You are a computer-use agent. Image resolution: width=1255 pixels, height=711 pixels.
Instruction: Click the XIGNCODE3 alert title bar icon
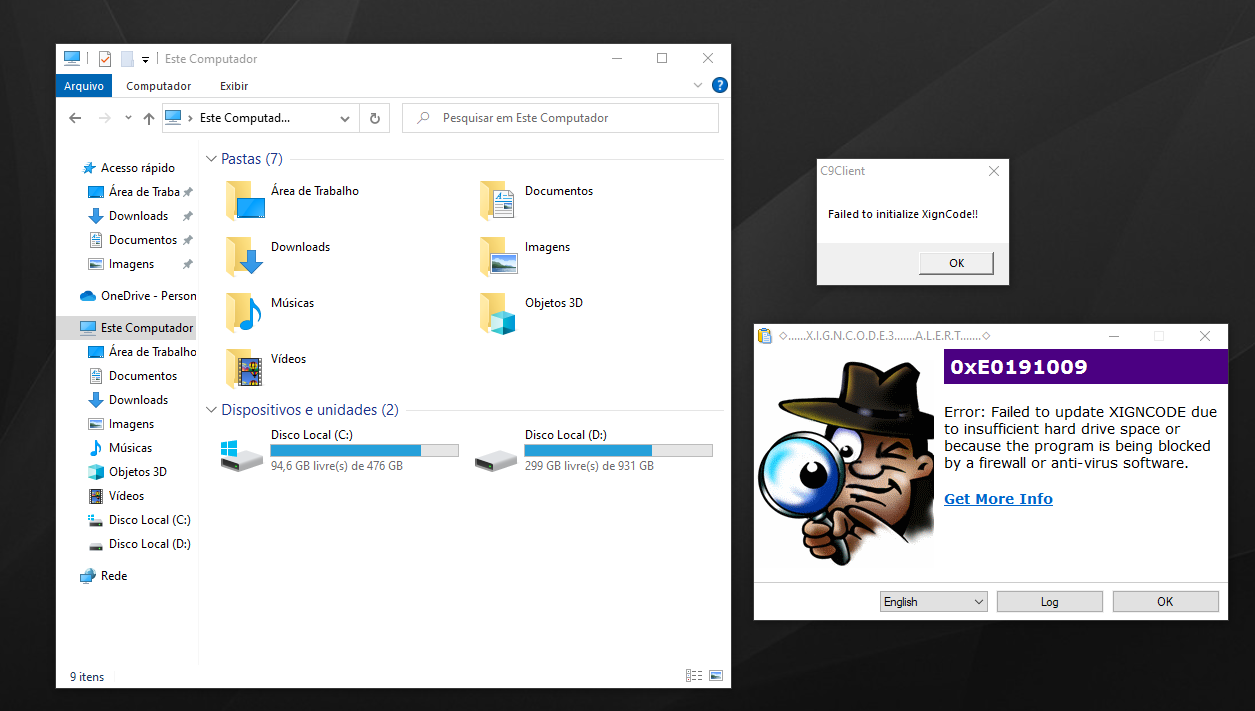click(x=765, y=336)
